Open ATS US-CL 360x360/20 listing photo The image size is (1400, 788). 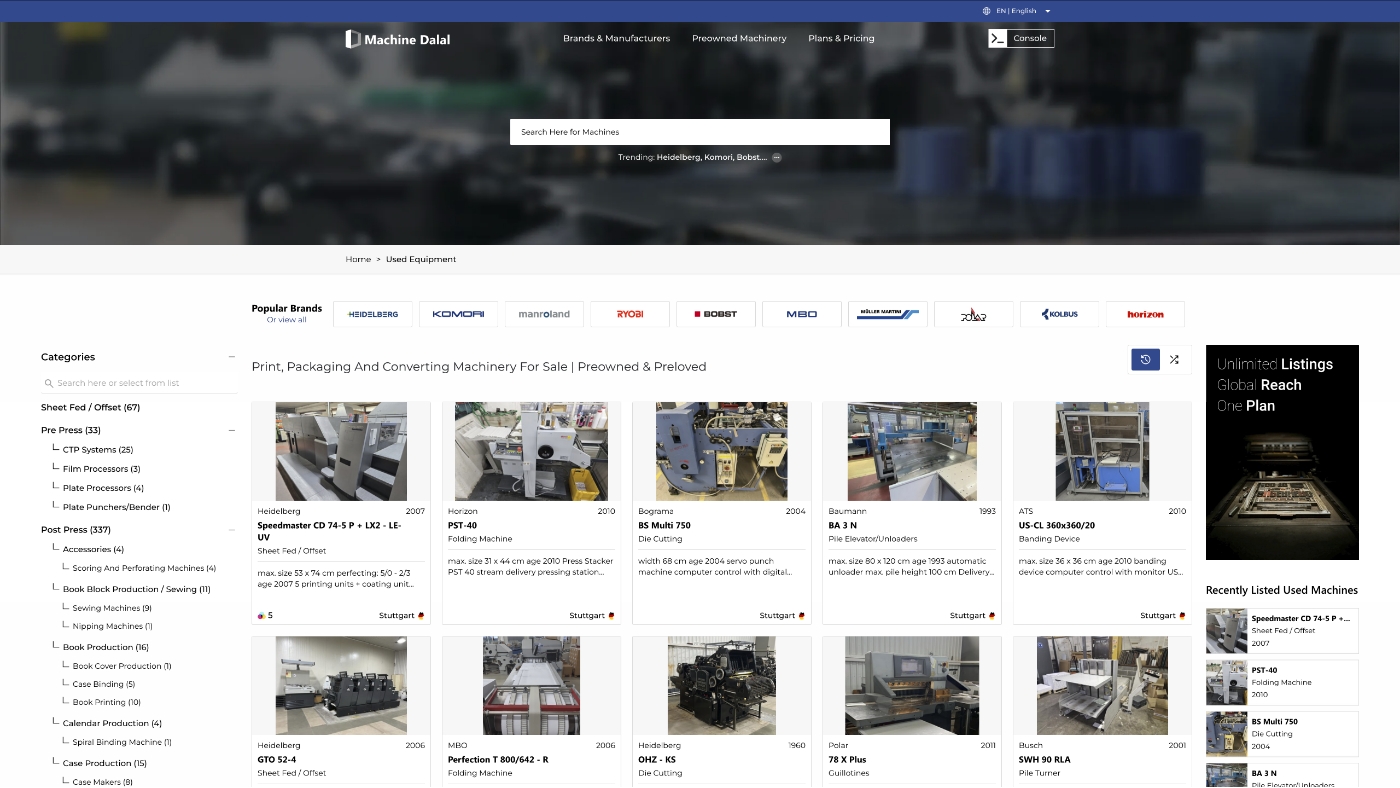1102,451
